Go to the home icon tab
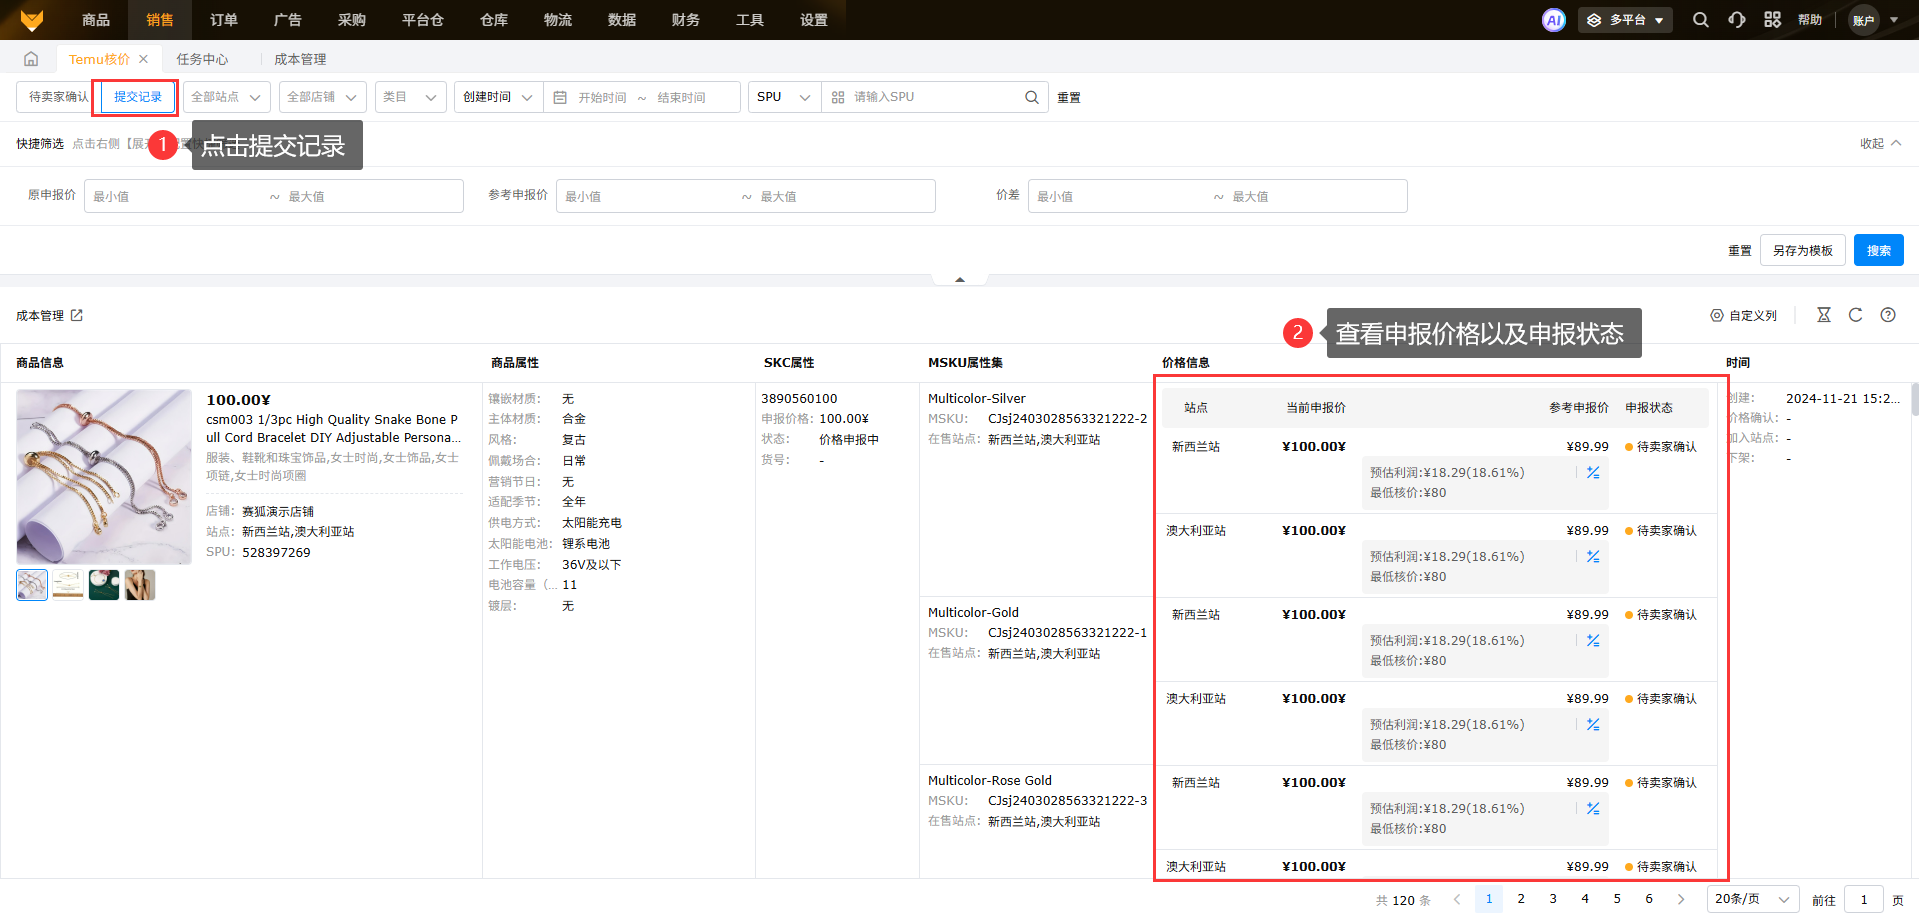This screenshot has width=1919, height=917. (31, 59)
